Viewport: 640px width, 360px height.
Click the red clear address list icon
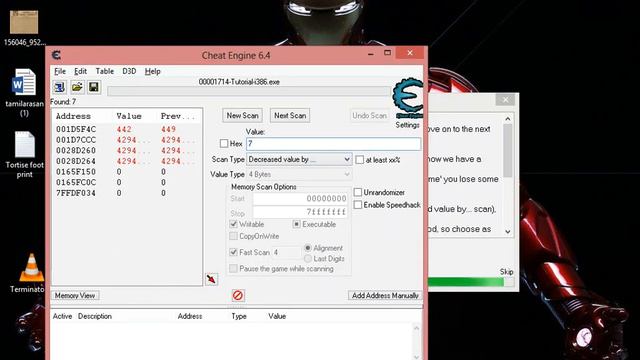pyautogui.click(x=238, y=295)
